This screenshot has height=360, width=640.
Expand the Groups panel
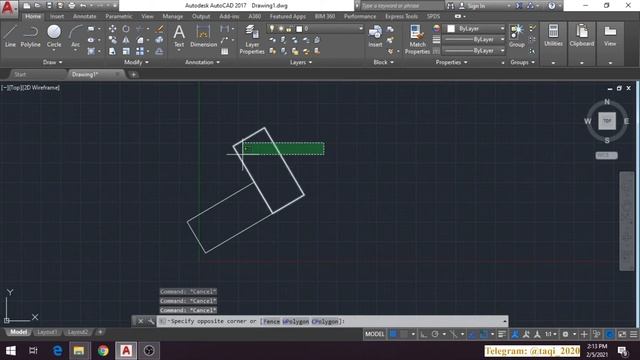pos(522,62)
